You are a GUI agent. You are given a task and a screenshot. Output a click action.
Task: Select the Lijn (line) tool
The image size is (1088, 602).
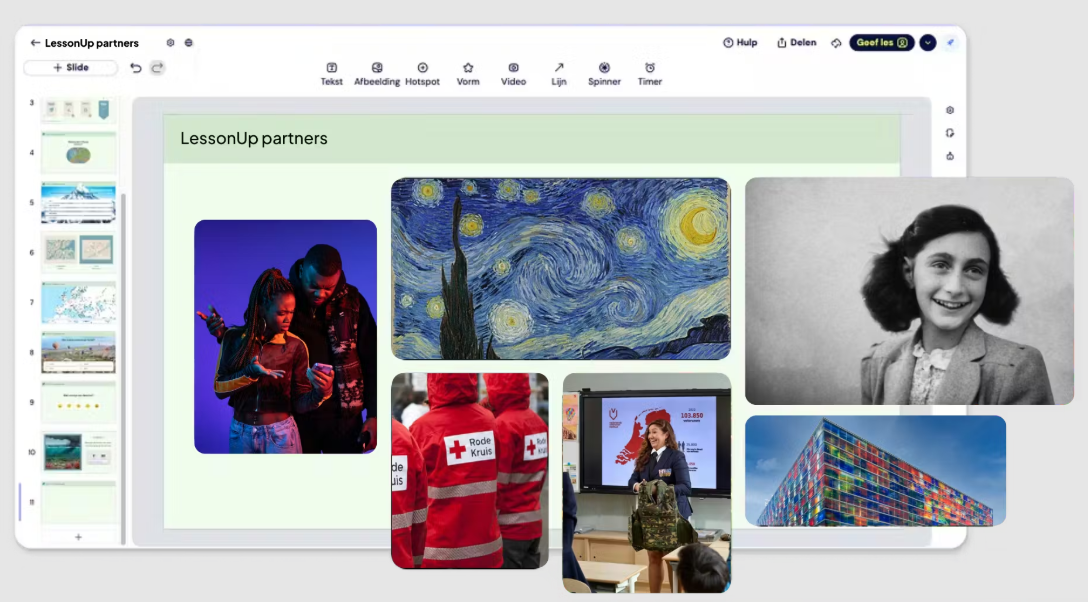[x=559, y=74]
